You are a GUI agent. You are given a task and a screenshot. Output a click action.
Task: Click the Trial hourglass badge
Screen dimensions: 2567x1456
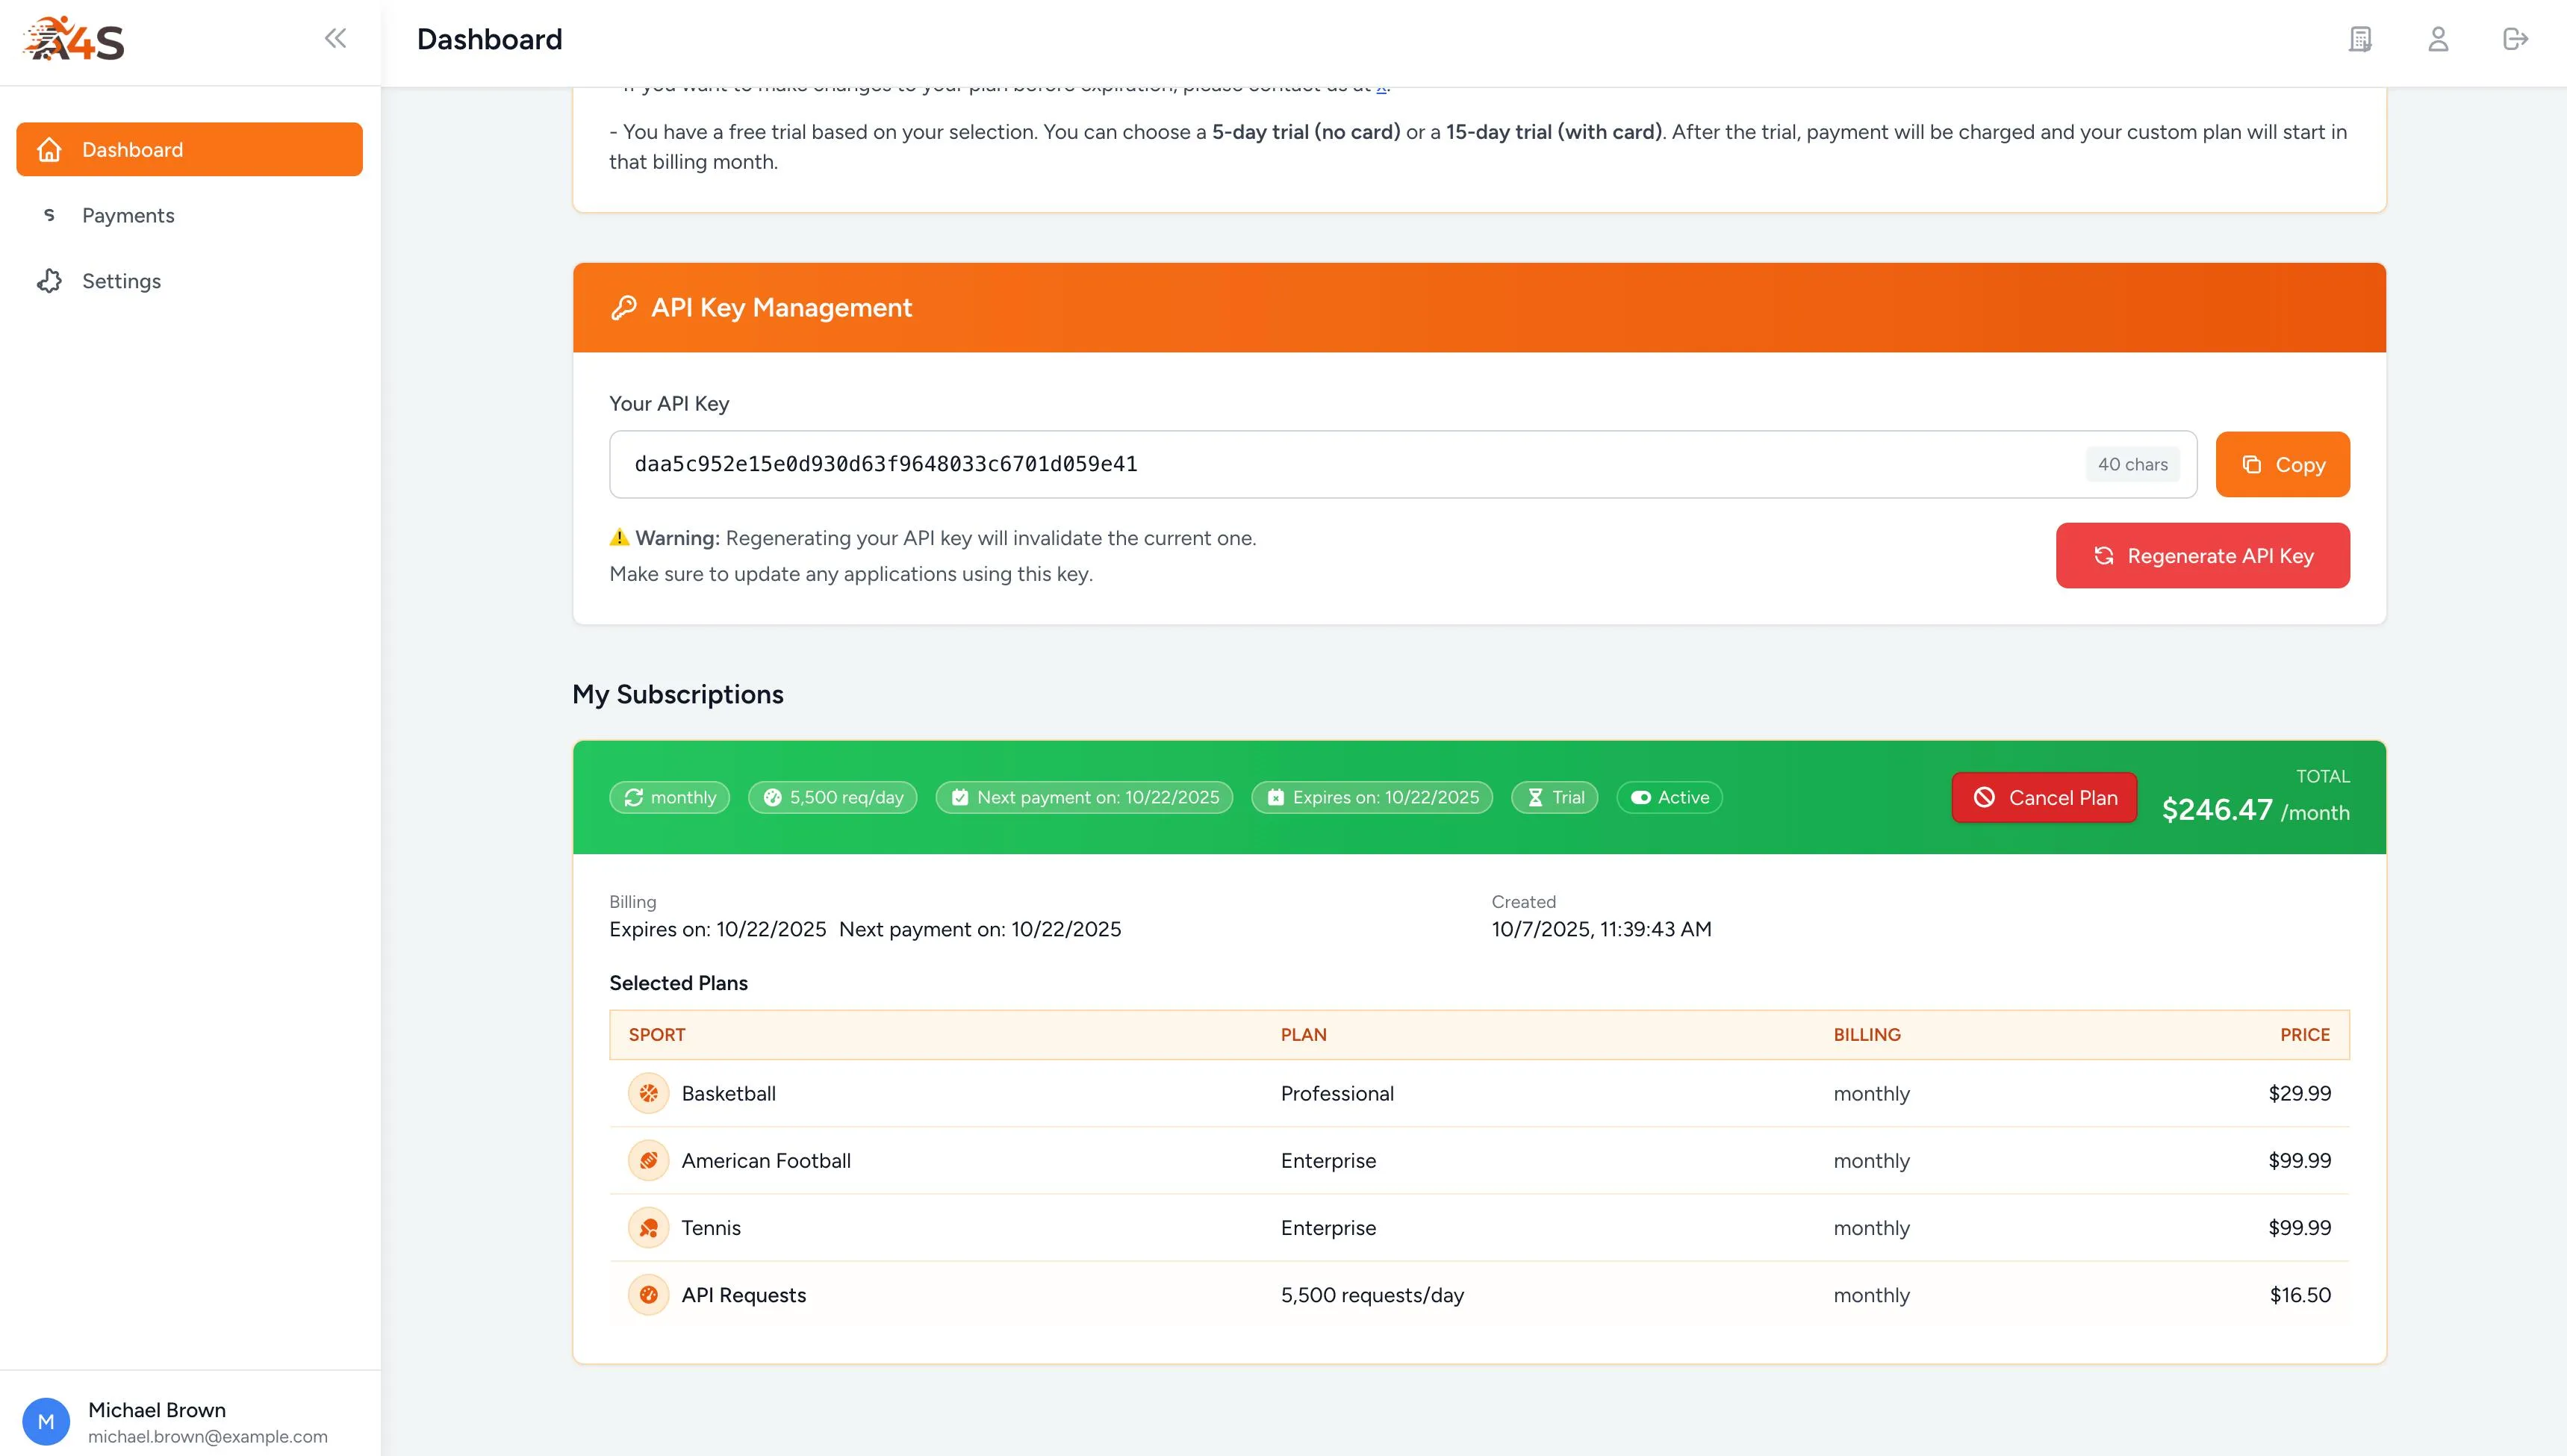click(x=1554, y=797)
